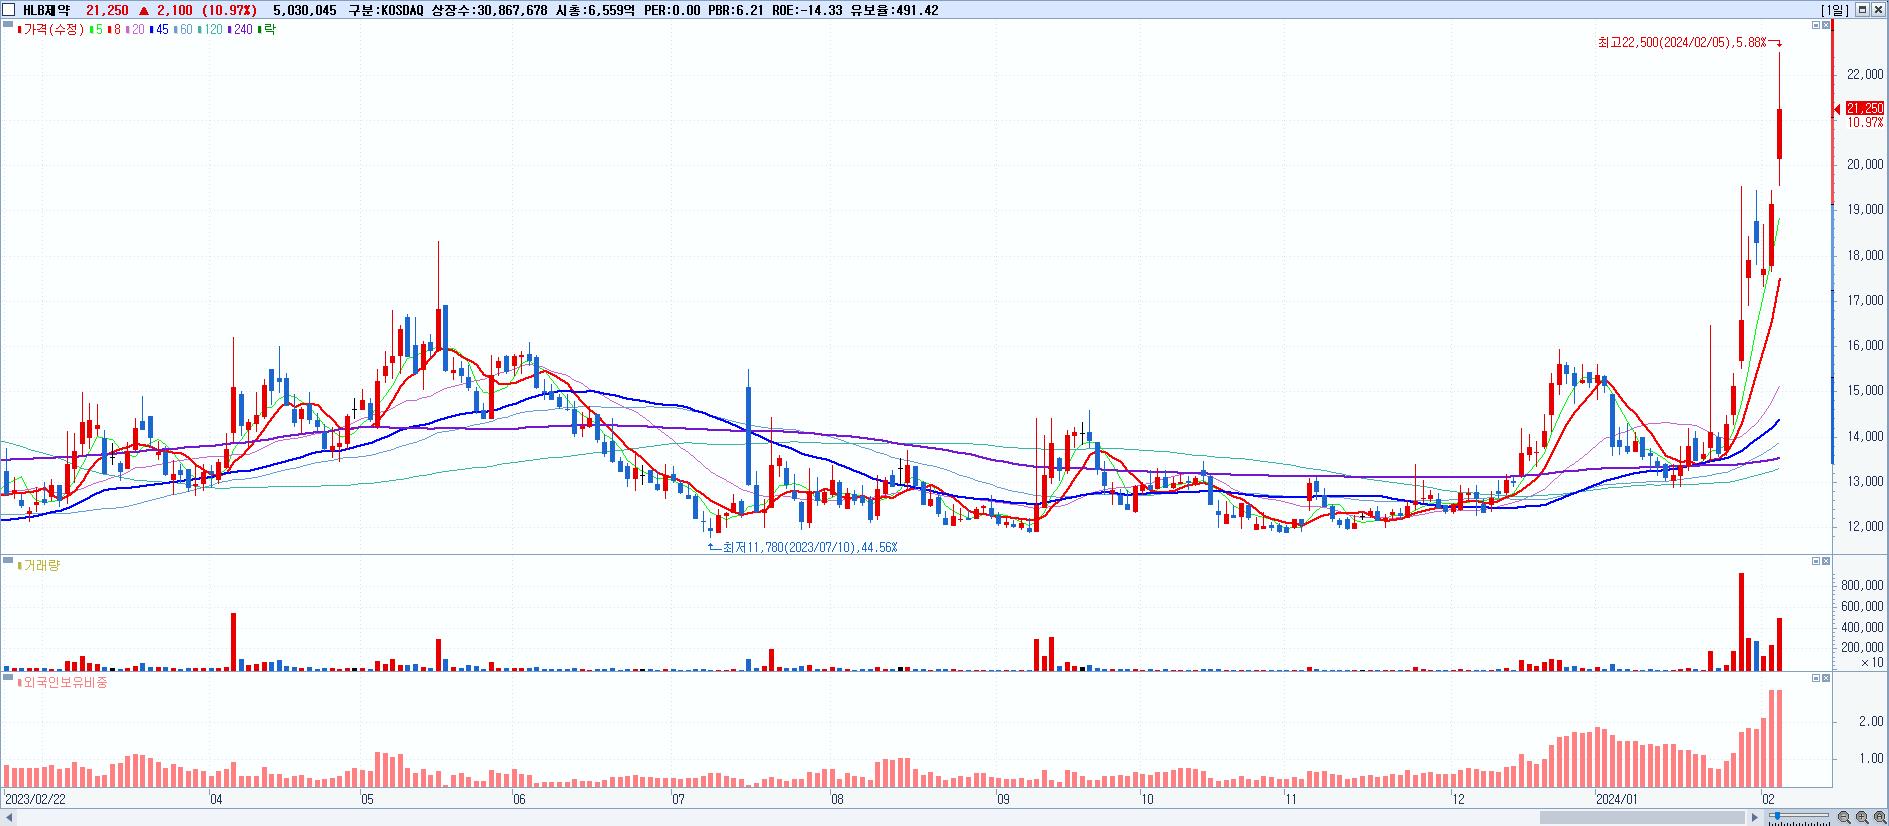Click the reset zoom magnifier icon
Screen dimensions: 1889x826
click(1879, 817)
